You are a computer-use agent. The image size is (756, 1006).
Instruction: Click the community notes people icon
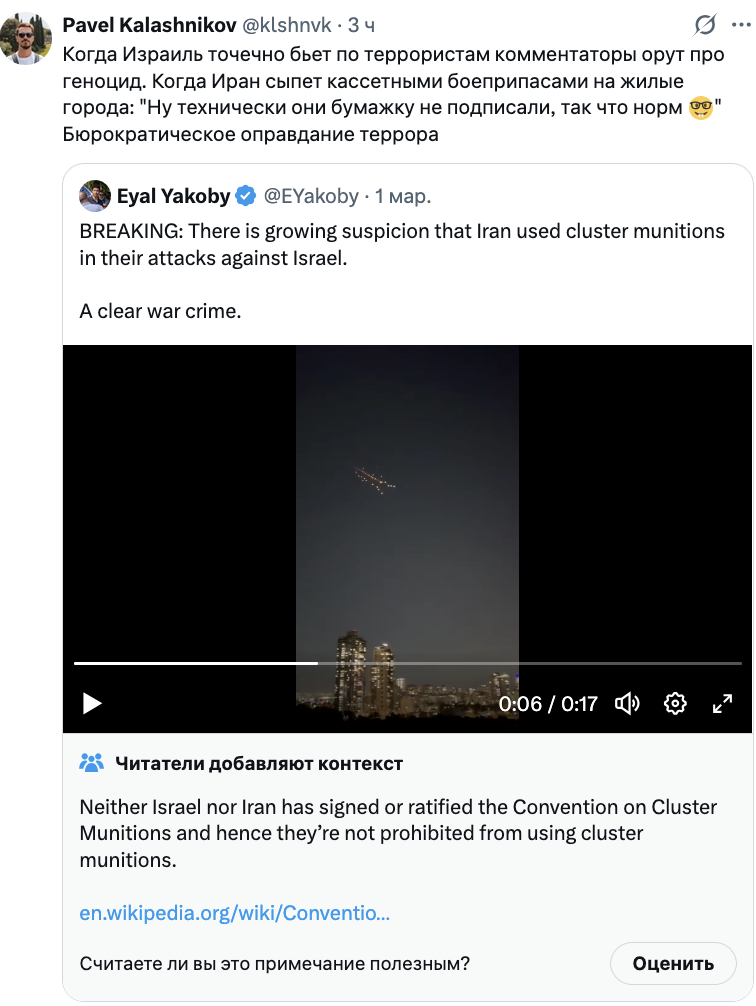91,763
